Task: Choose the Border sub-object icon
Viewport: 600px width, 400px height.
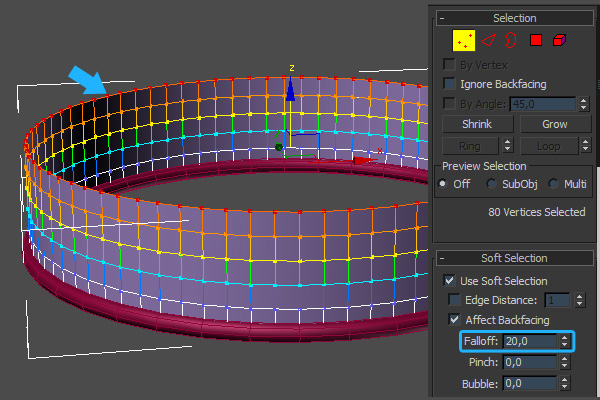Action: coord(511,40)
